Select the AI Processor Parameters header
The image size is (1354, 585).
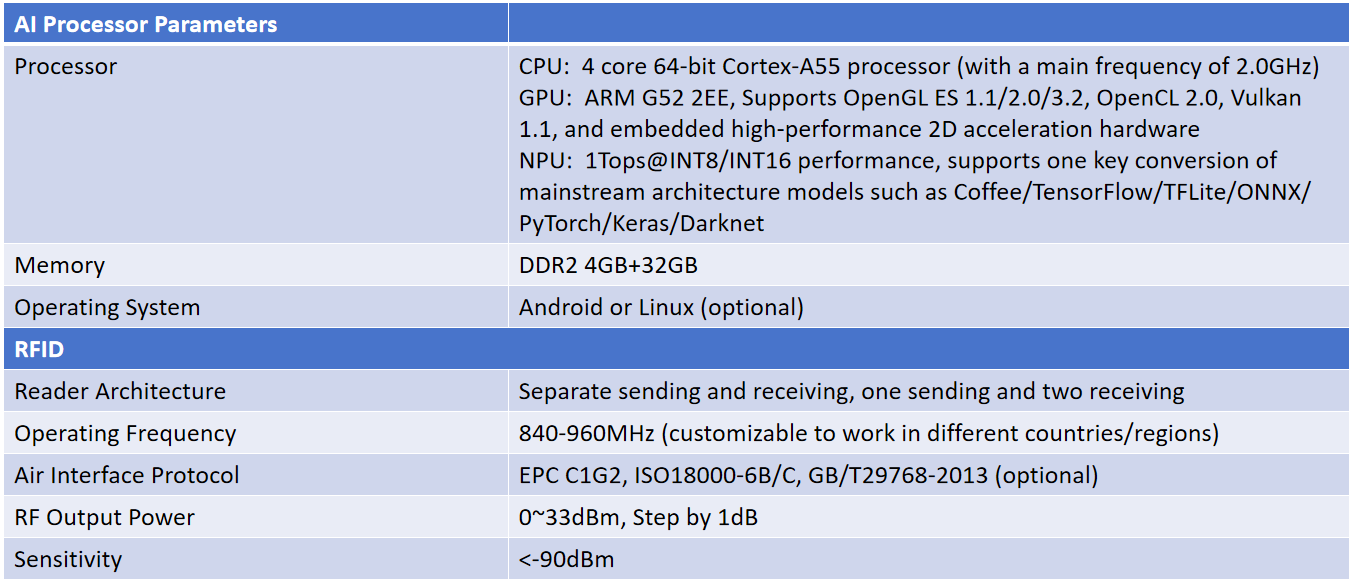click(x=146, y=24)
